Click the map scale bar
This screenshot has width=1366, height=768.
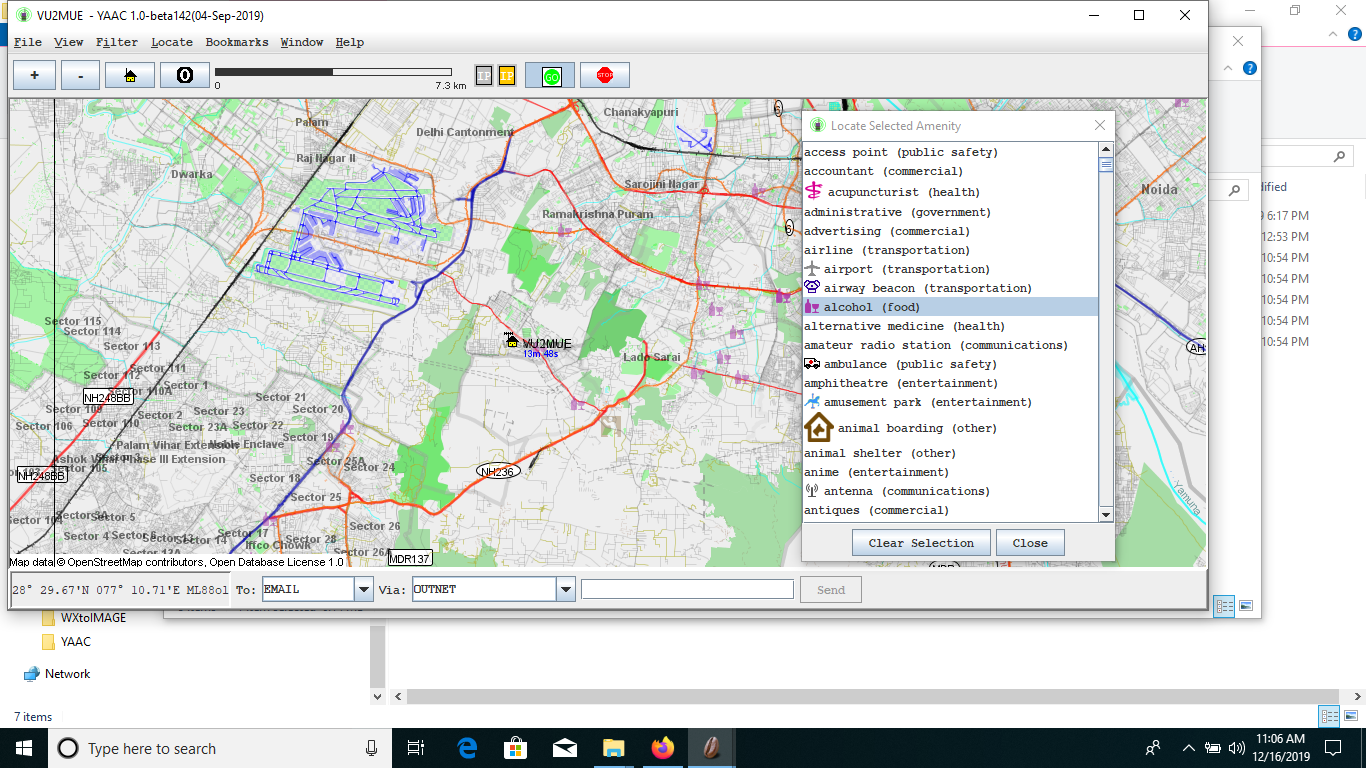coord(333,72)
